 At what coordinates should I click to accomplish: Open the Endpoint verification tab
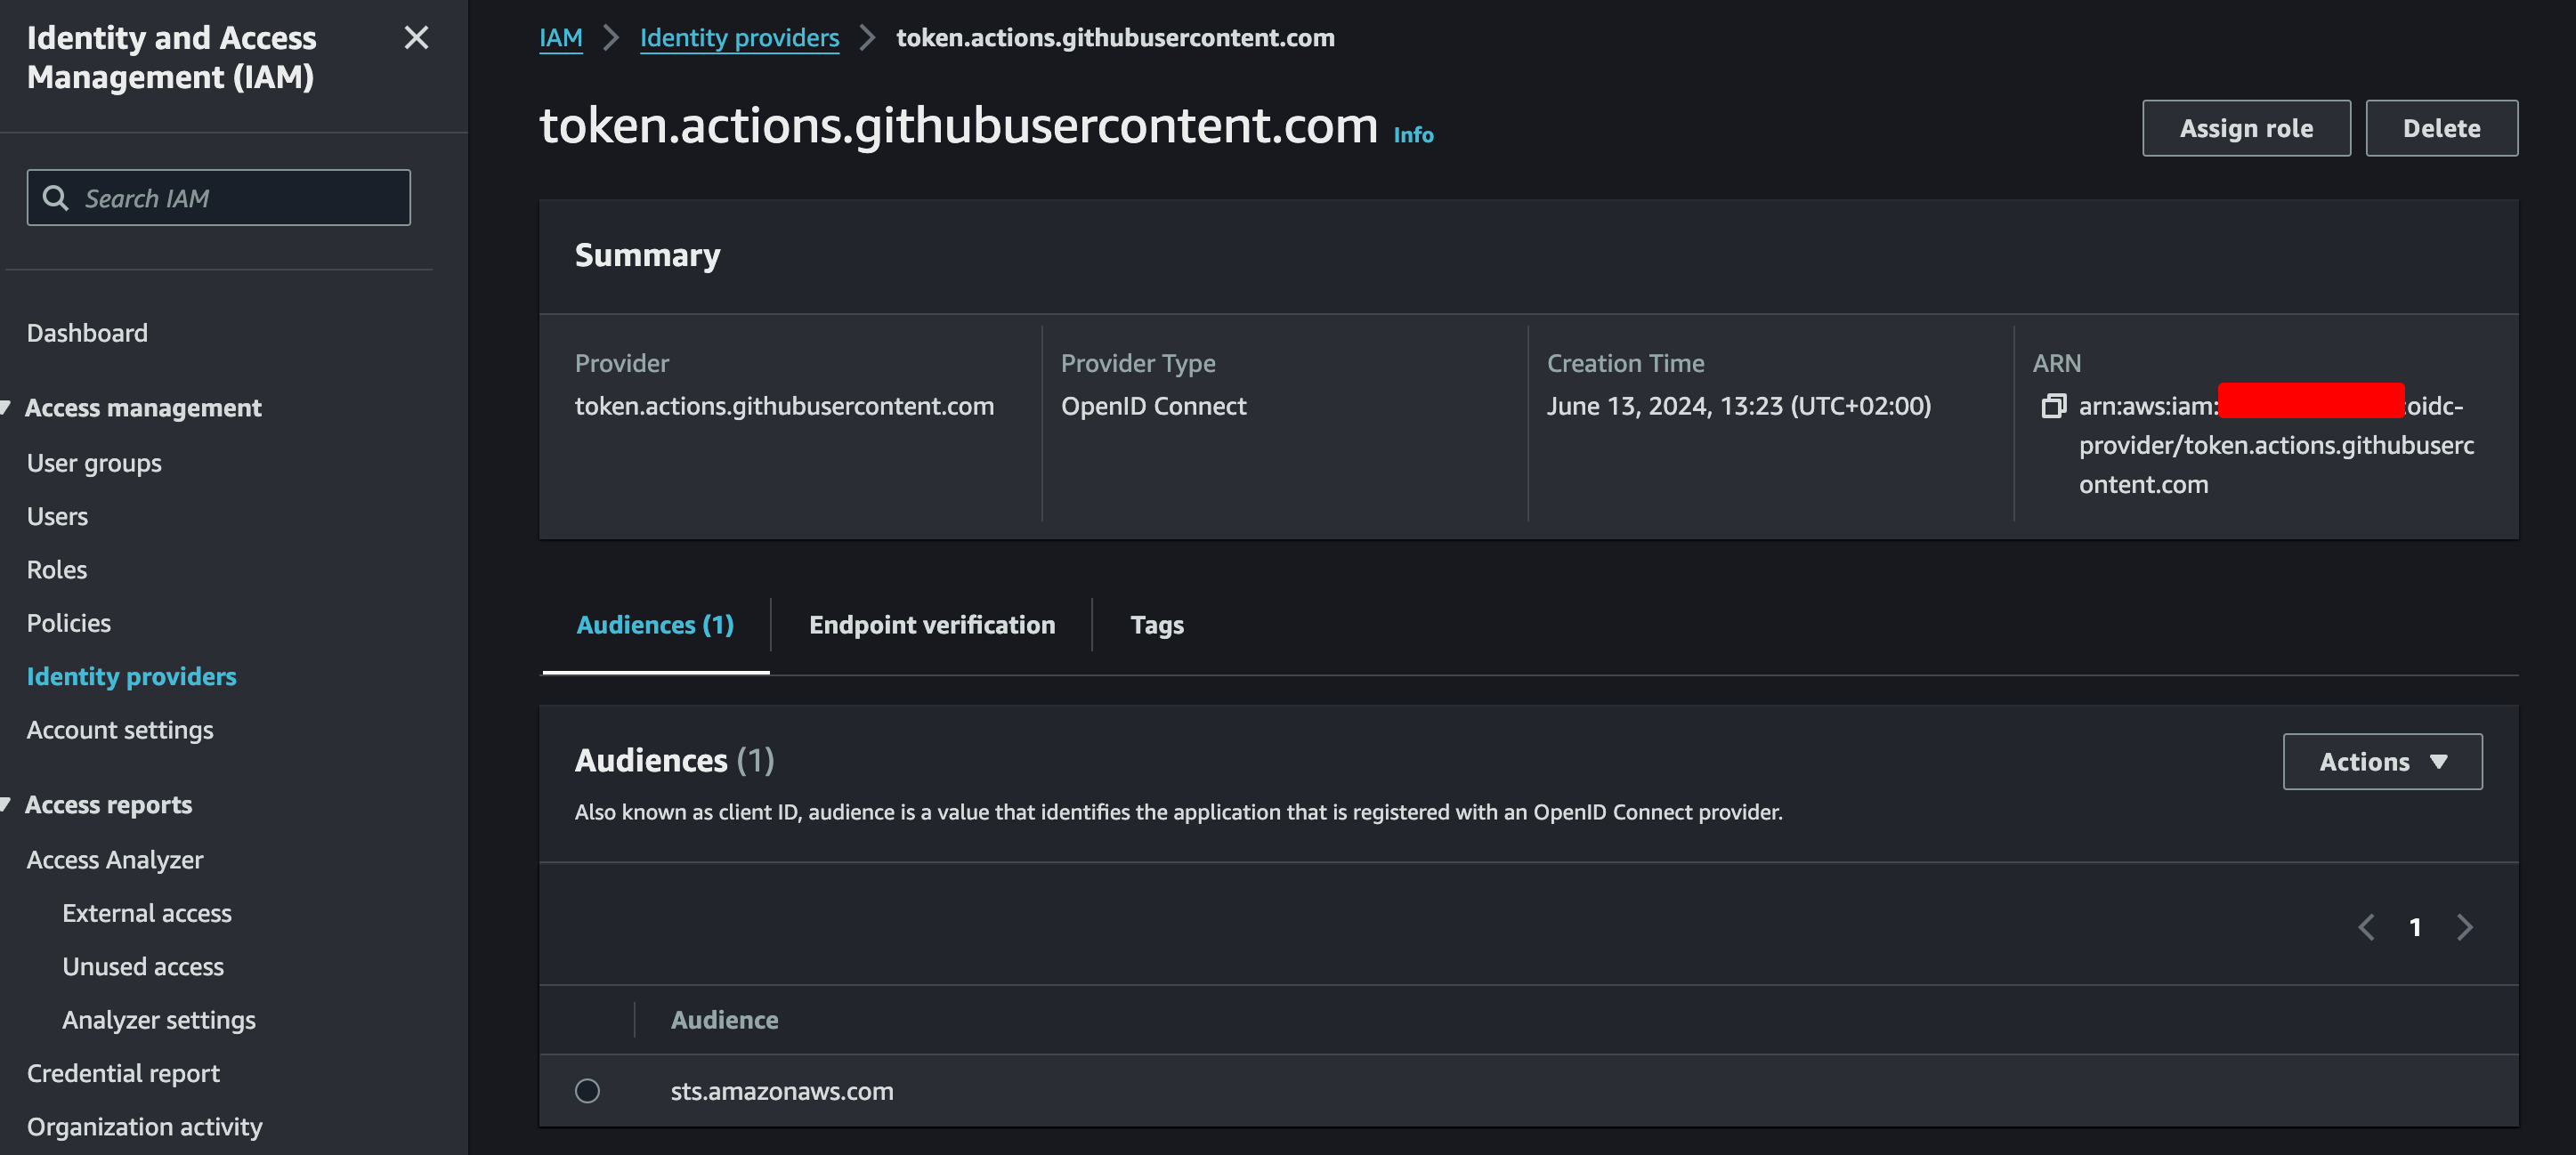931,625
